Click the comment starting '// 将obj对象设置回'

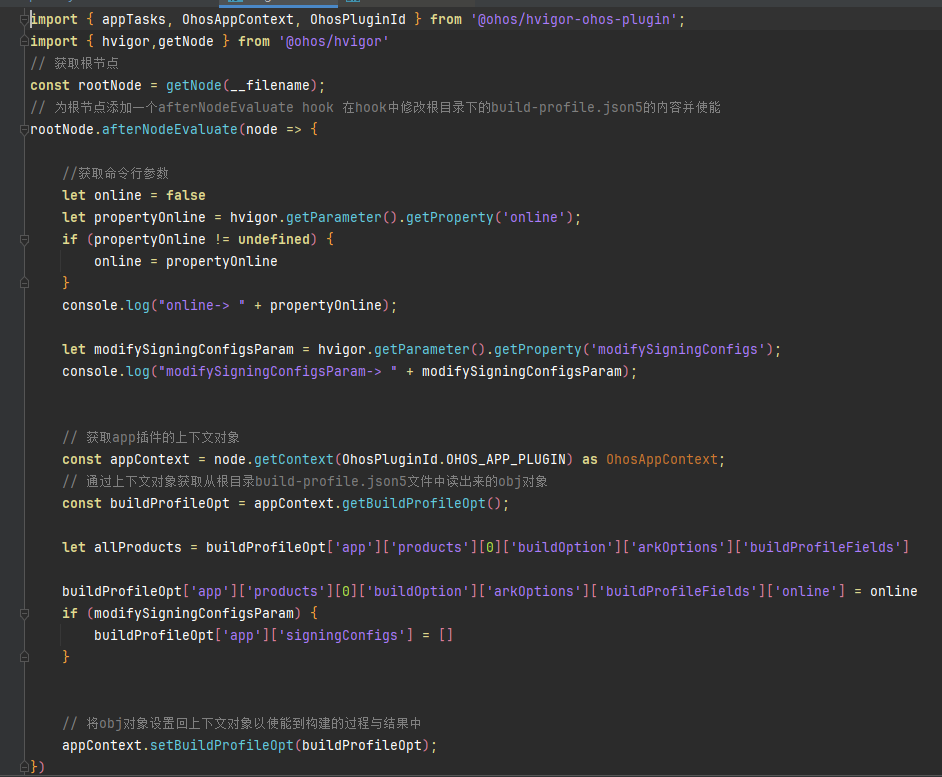tap(242, 723)
